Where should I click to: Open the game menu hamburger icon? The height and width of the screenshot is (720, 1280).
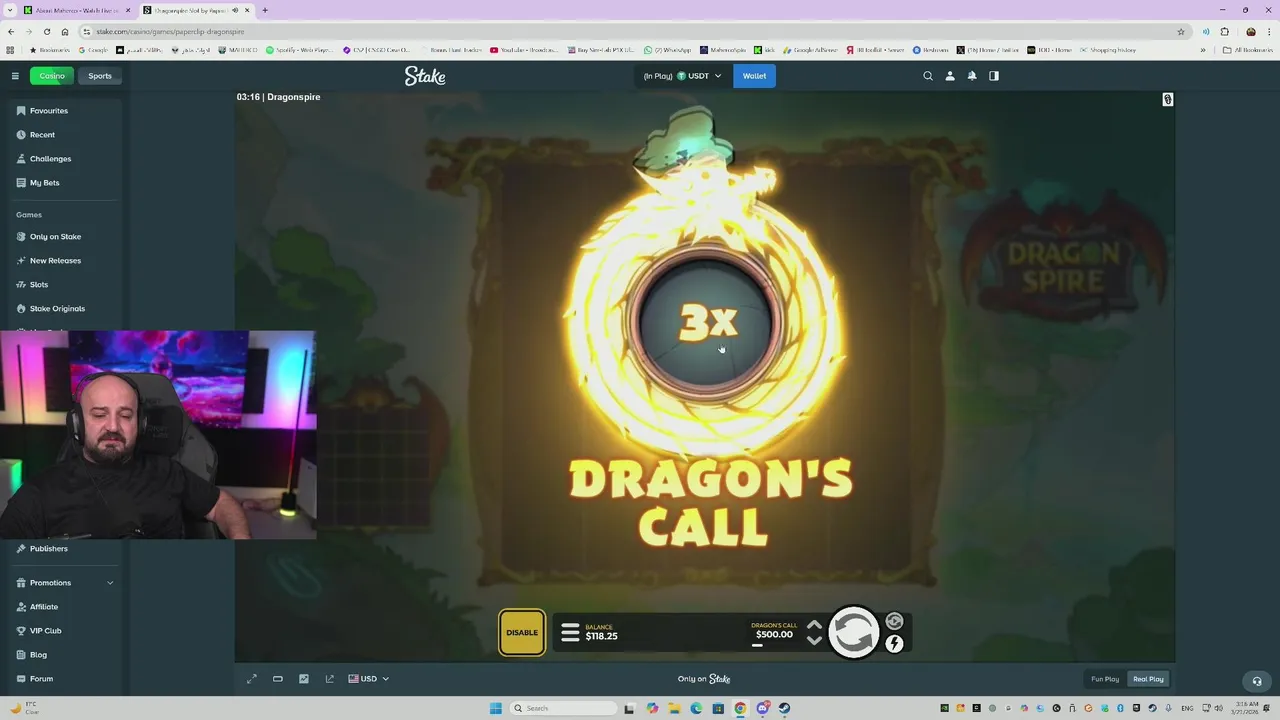click(570, 632)
